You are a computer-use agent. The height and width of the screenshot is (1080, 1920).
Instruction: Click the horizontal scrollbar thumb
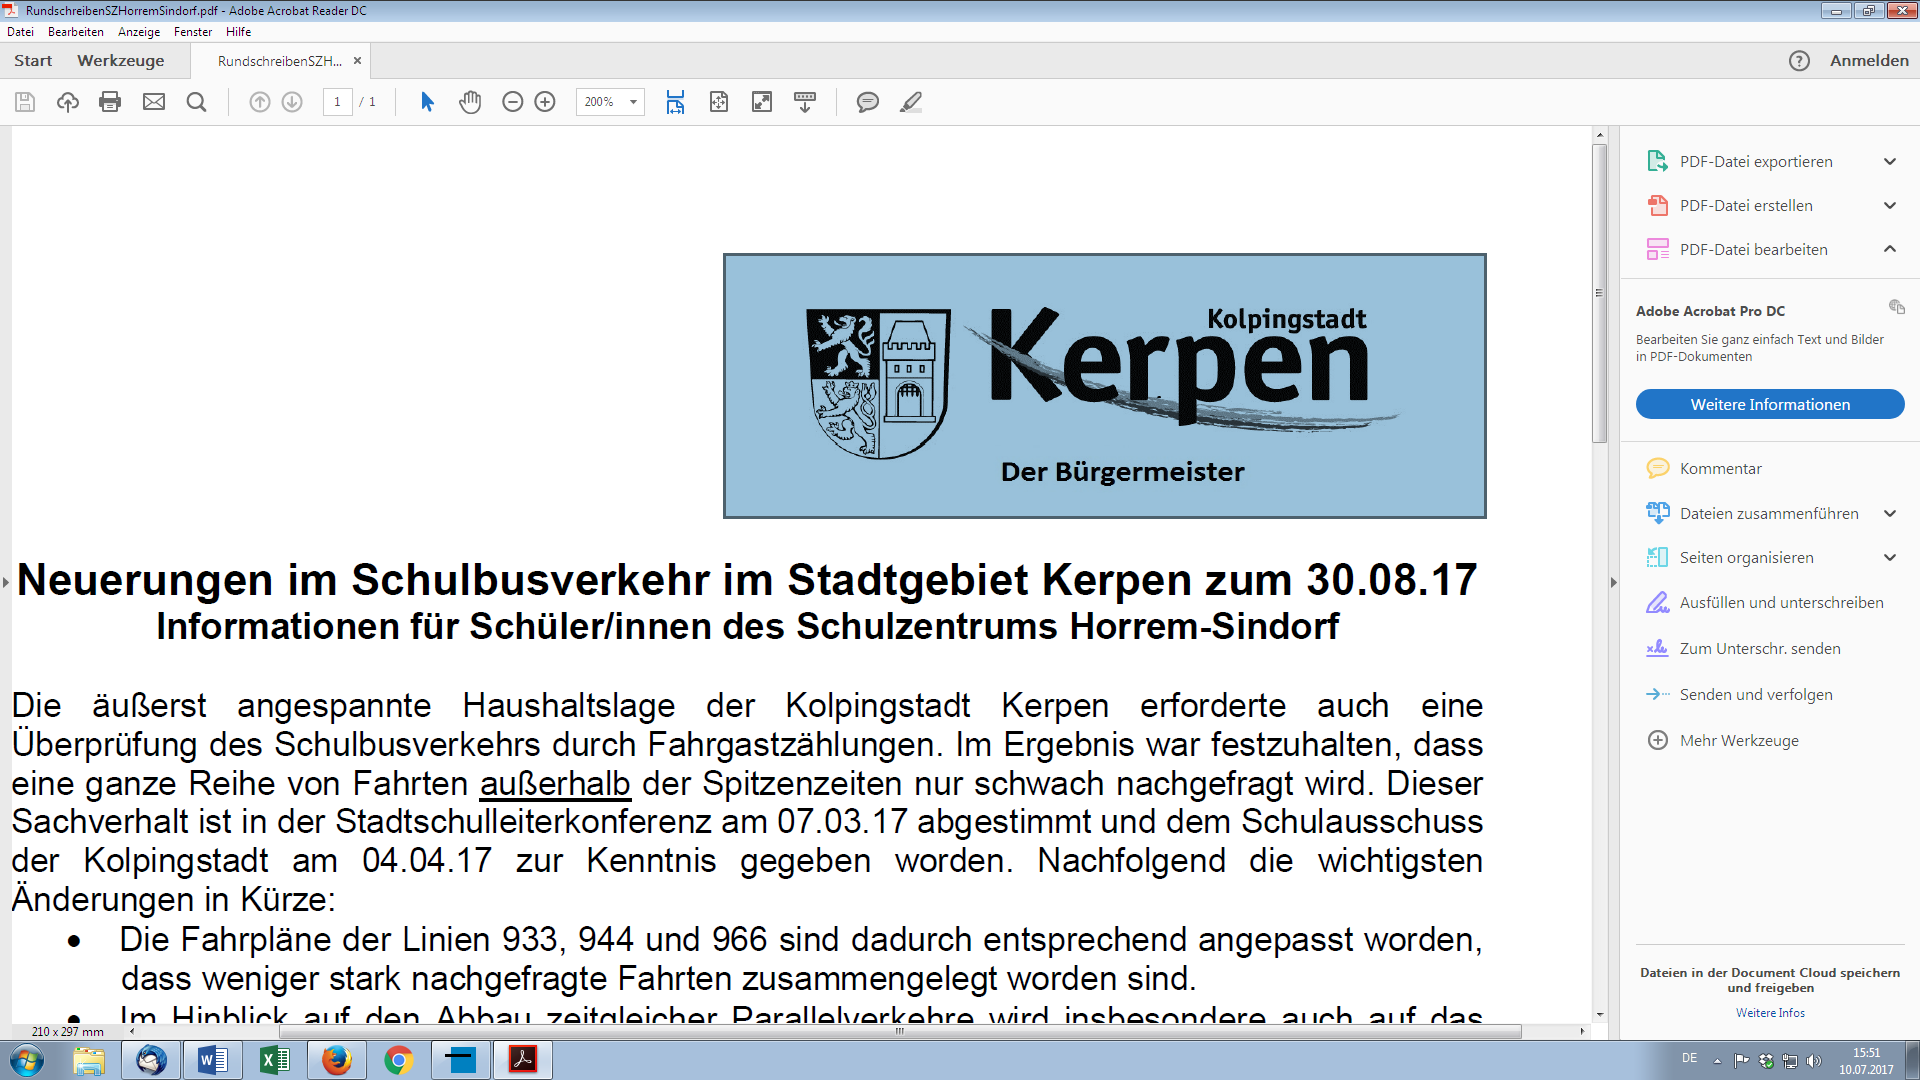tap(900, 1031)
